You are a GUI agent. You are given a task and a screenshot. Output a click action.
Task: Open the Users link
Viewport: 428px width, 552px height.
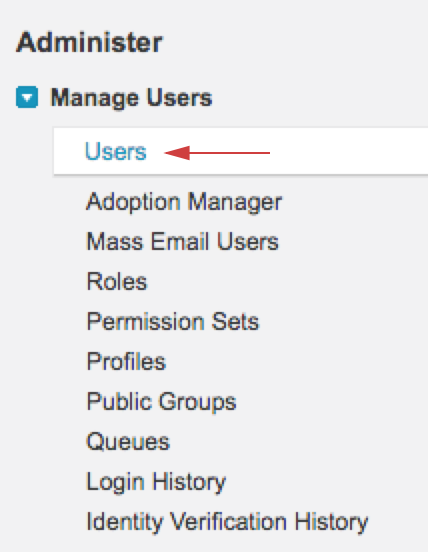coord(116,152)
